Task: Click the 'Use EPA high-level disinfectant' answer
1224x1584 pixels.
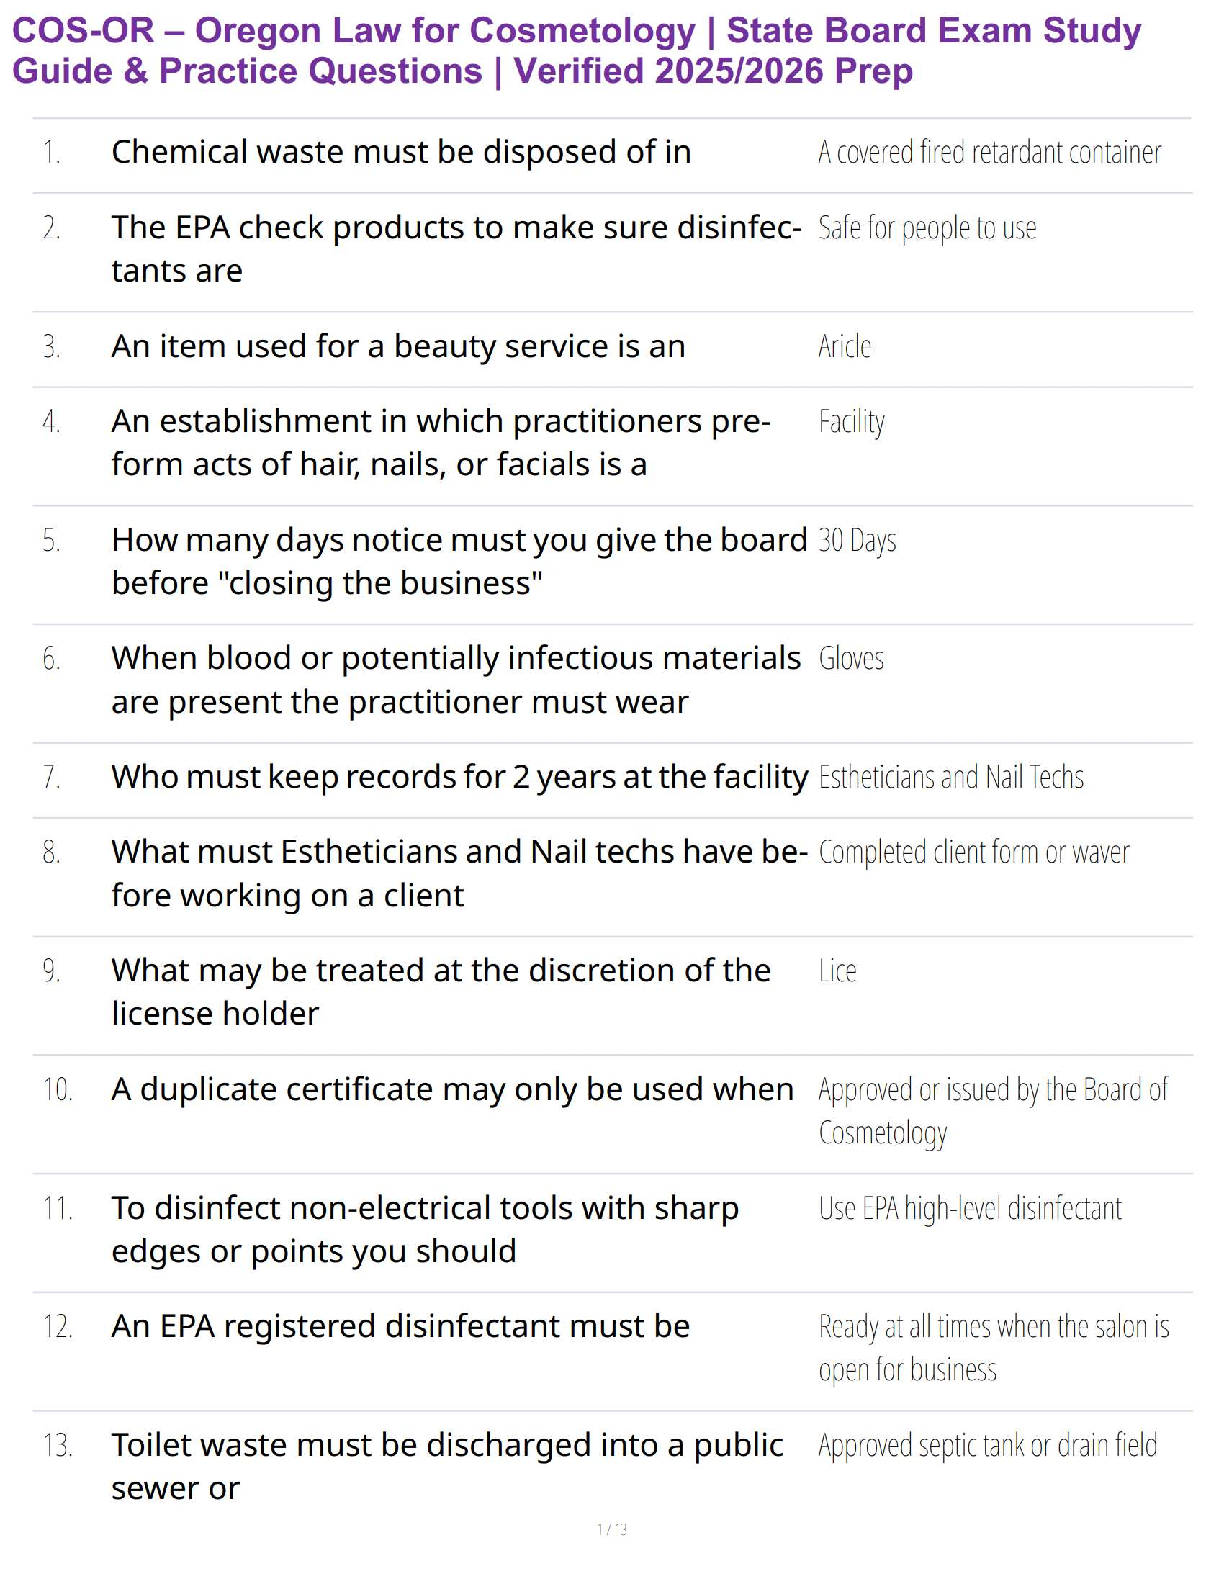Action: pyautogui.click(x=970, y=1209)
